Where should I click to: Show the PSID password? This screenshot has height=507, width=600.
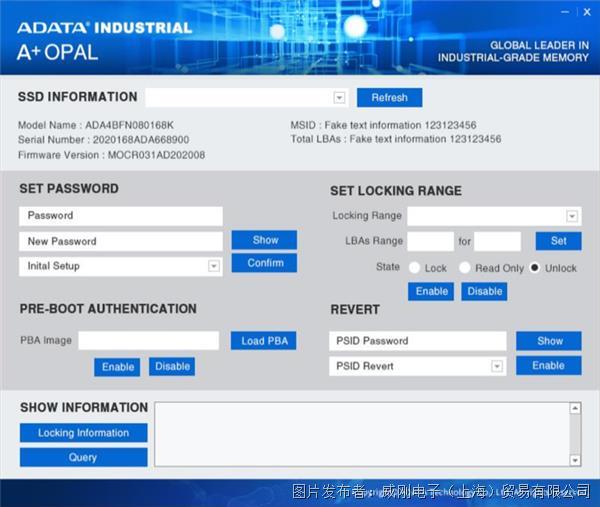[x=549, y=341]
